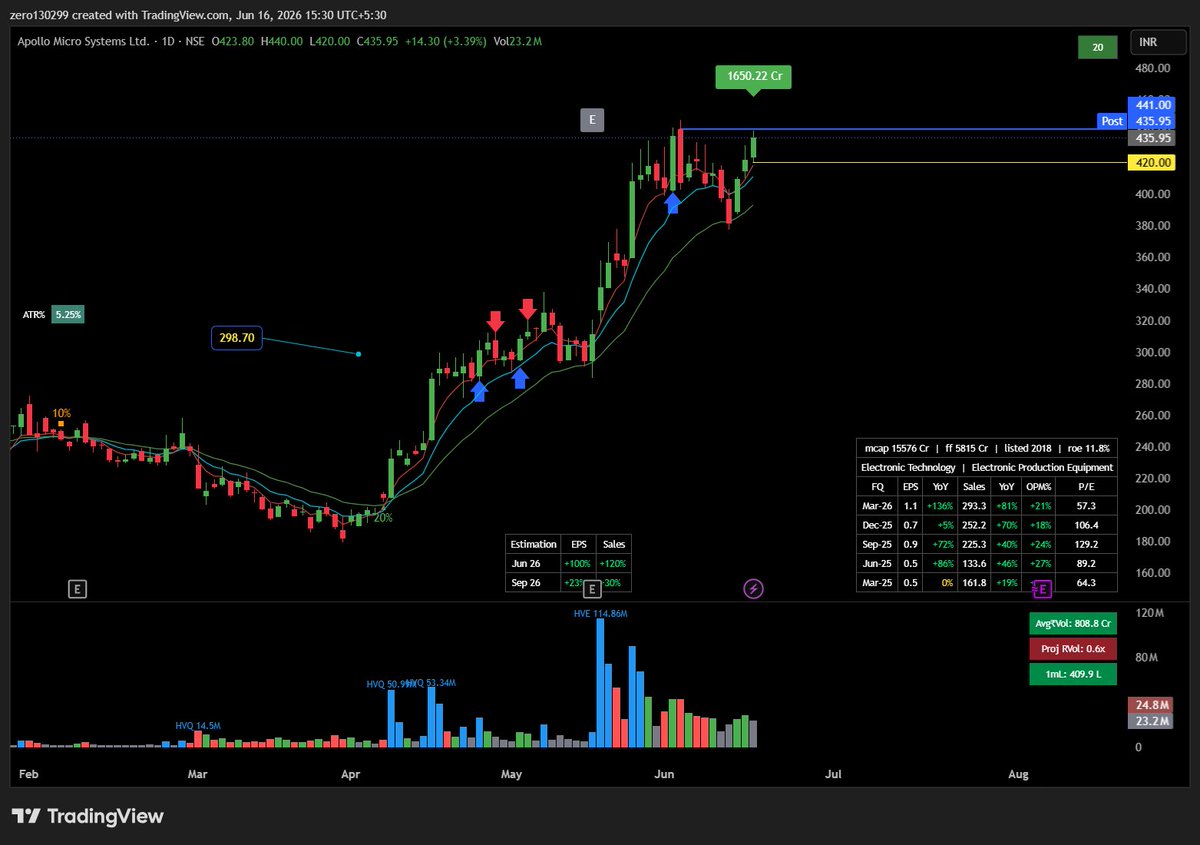The image size is (1200, 845).
Task: Click the OPM% column header
Action: click(1040, 487)
